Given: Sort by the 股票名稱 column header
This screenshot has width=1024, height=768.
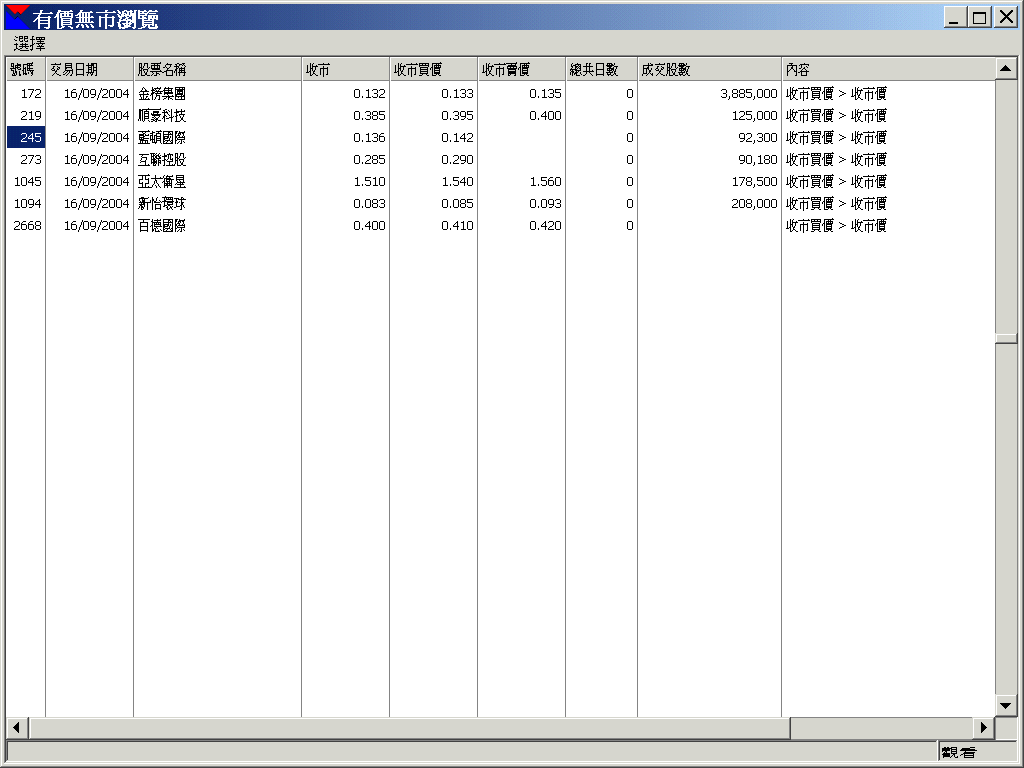Looking at the screenshot, I should [217, 69].
